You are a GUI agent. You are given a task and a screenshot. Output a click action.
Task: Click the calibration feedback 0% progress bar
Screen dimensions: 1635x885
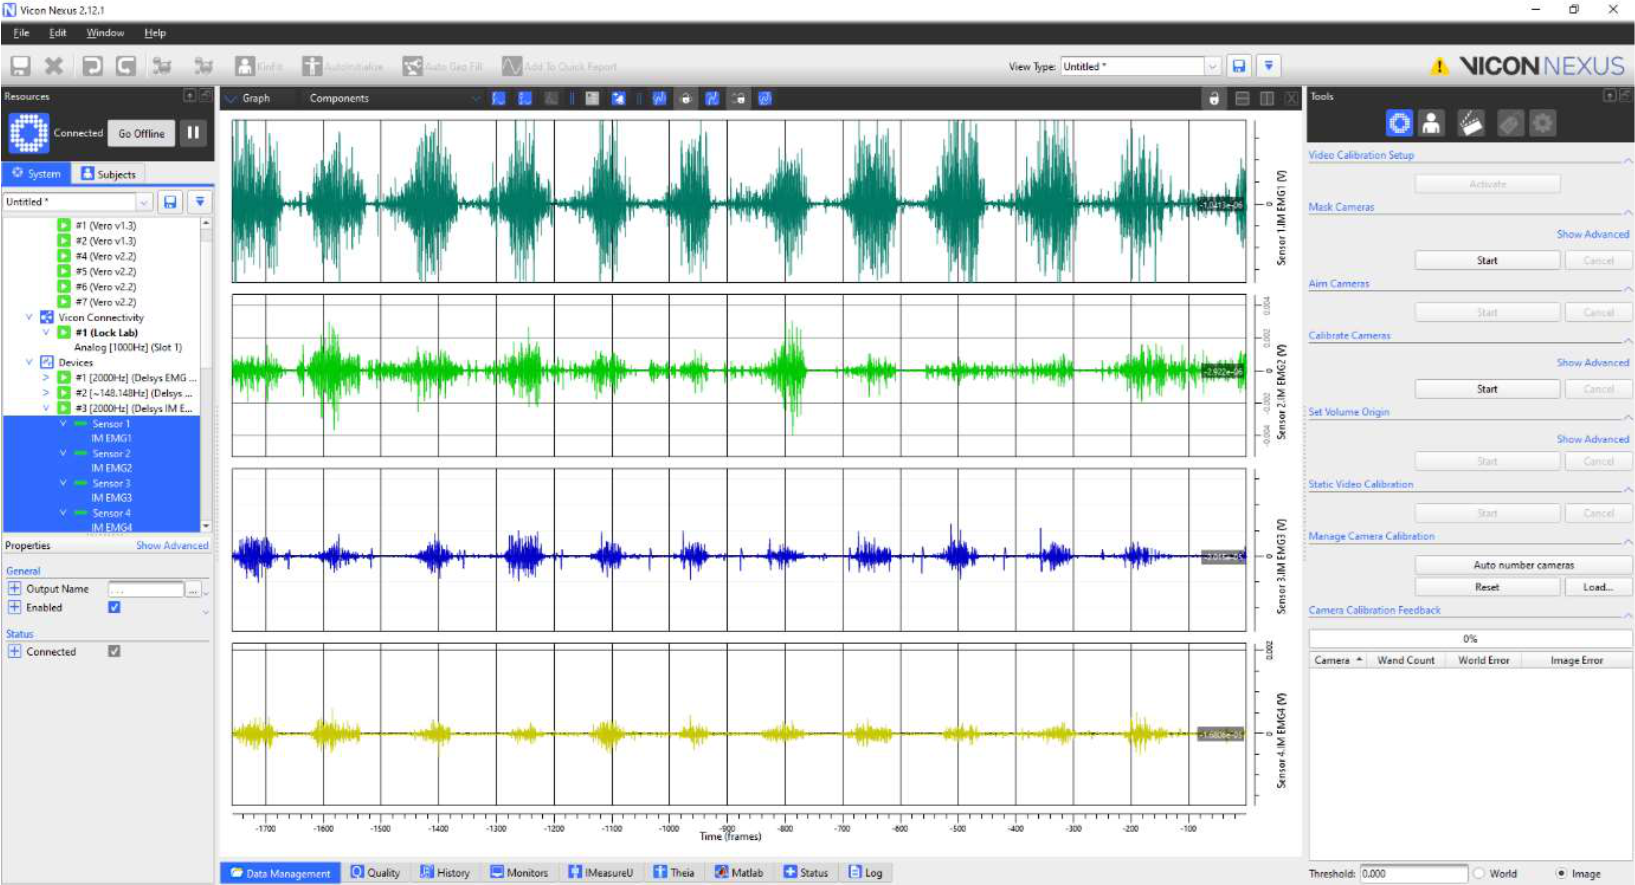click(1470, 638)
